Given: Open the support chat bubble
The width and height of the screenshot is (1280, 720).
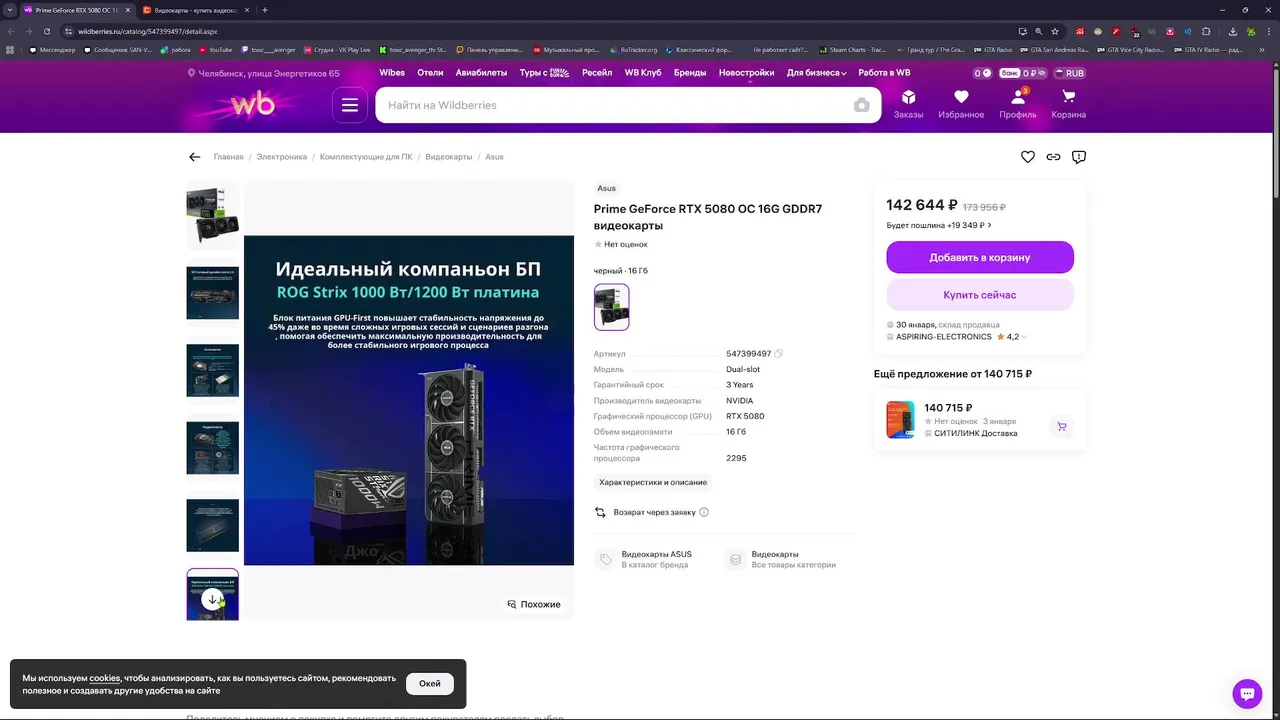Looking at the screenshot, I should (1247, 693).
